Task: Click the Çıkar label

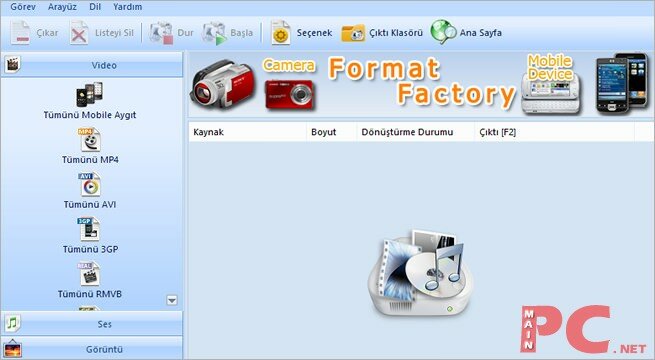Action: point(47,33)
